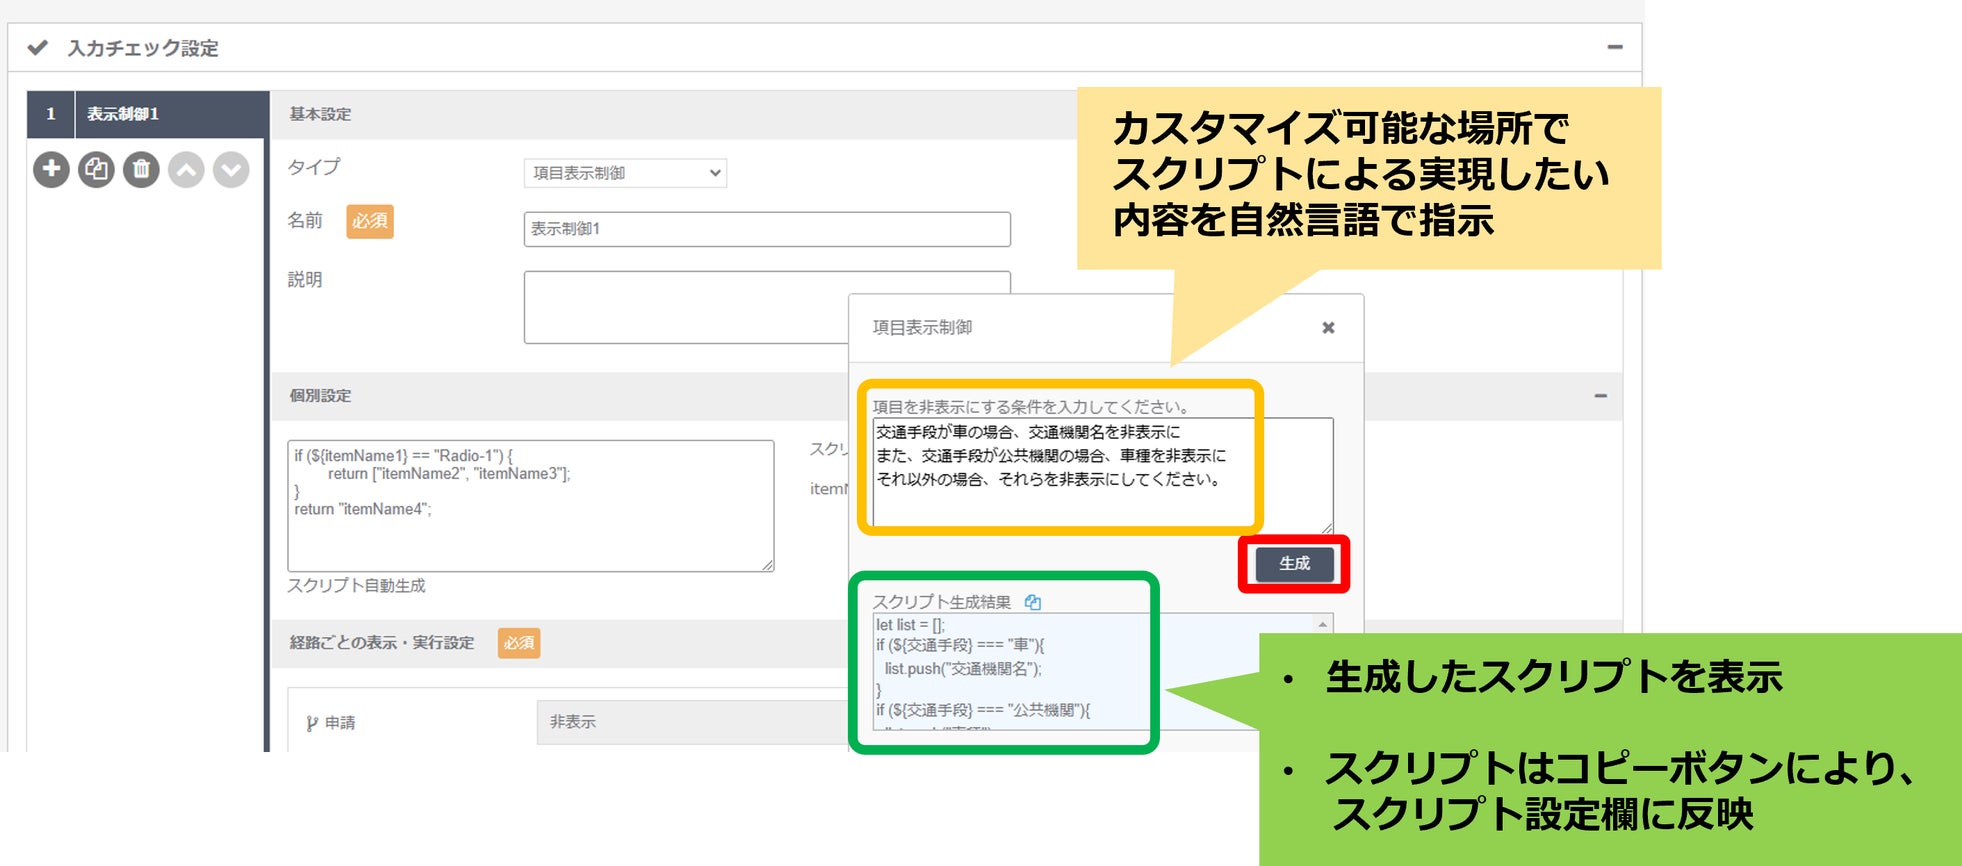This screenshot has width=1962, height=866.
Task: Click the trash delete icon
Action: point(141,169)
